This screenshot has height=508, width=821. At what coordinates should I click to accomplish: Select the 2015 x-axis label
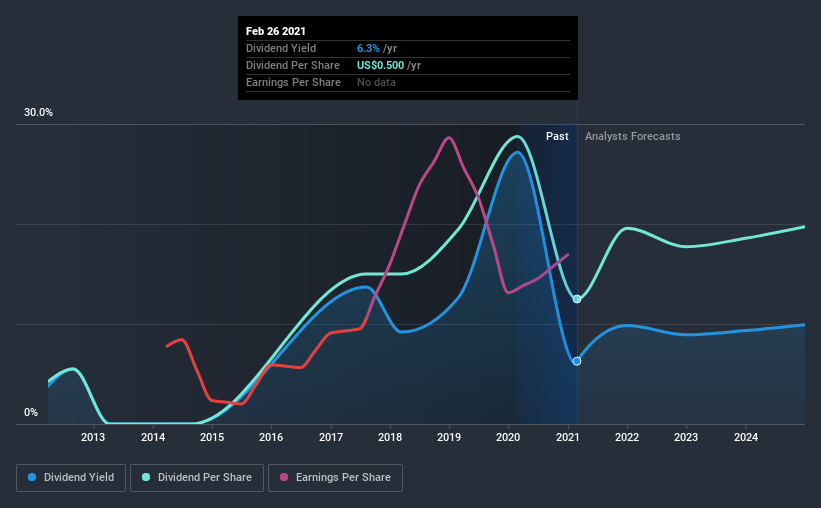(x=212, y=437)
